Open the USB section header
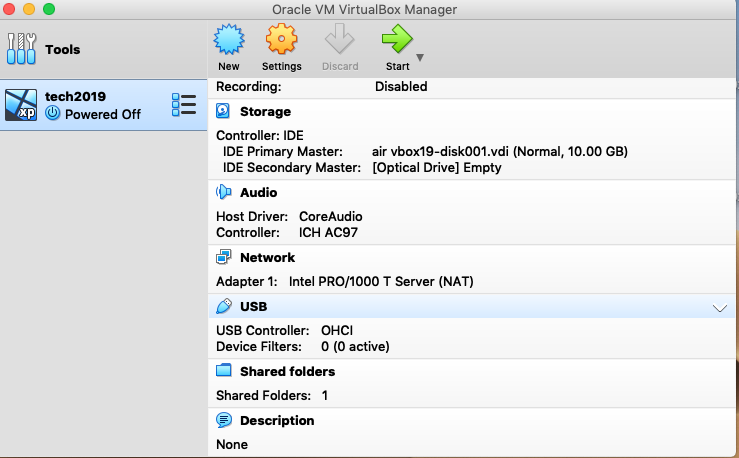Screen dimensions: 739x458 (x=254, y=307)
